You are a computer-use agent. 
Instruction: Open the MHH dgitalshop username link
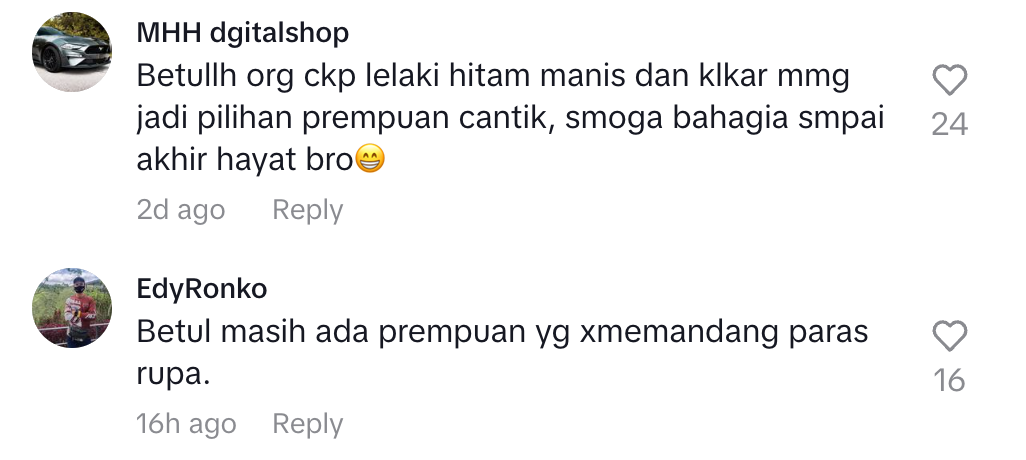coord(243,32)
